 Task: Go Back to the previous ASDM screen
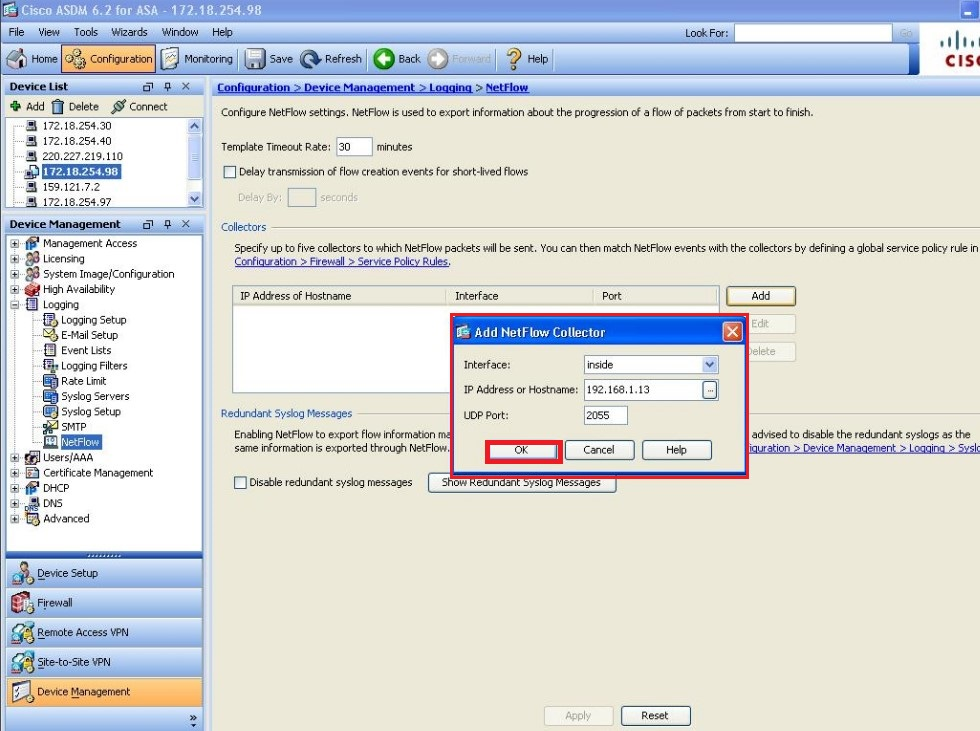click(x=396, y=58)
